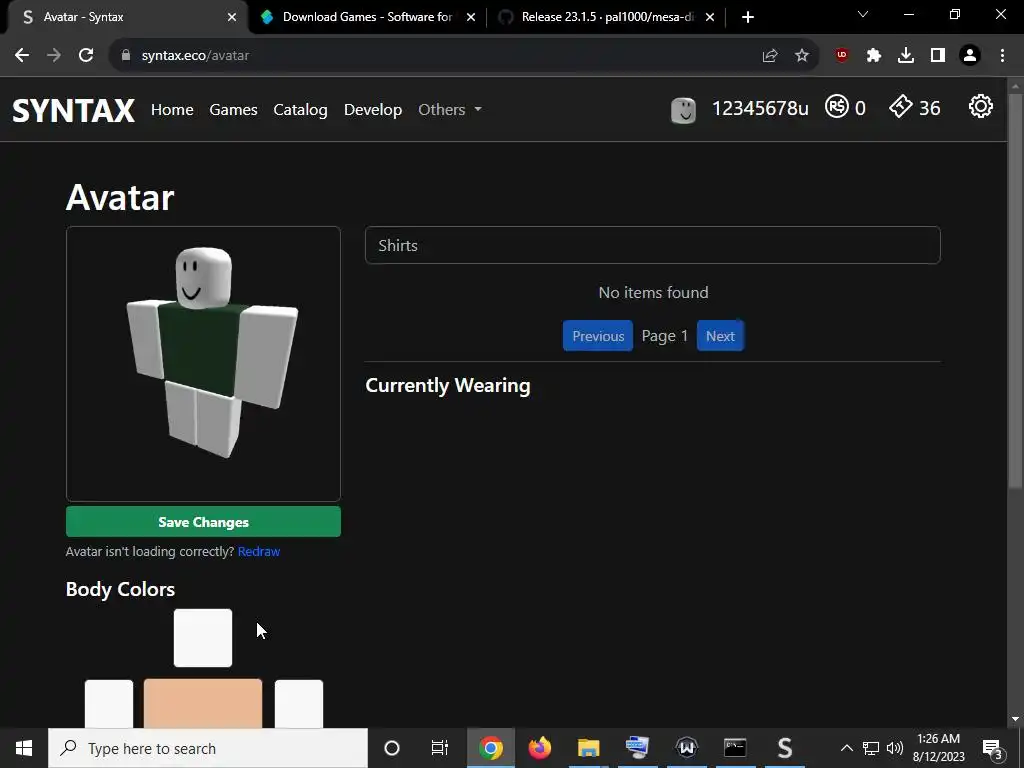Click the taskbar search box

pyautogui.click(x=208, y=748)
